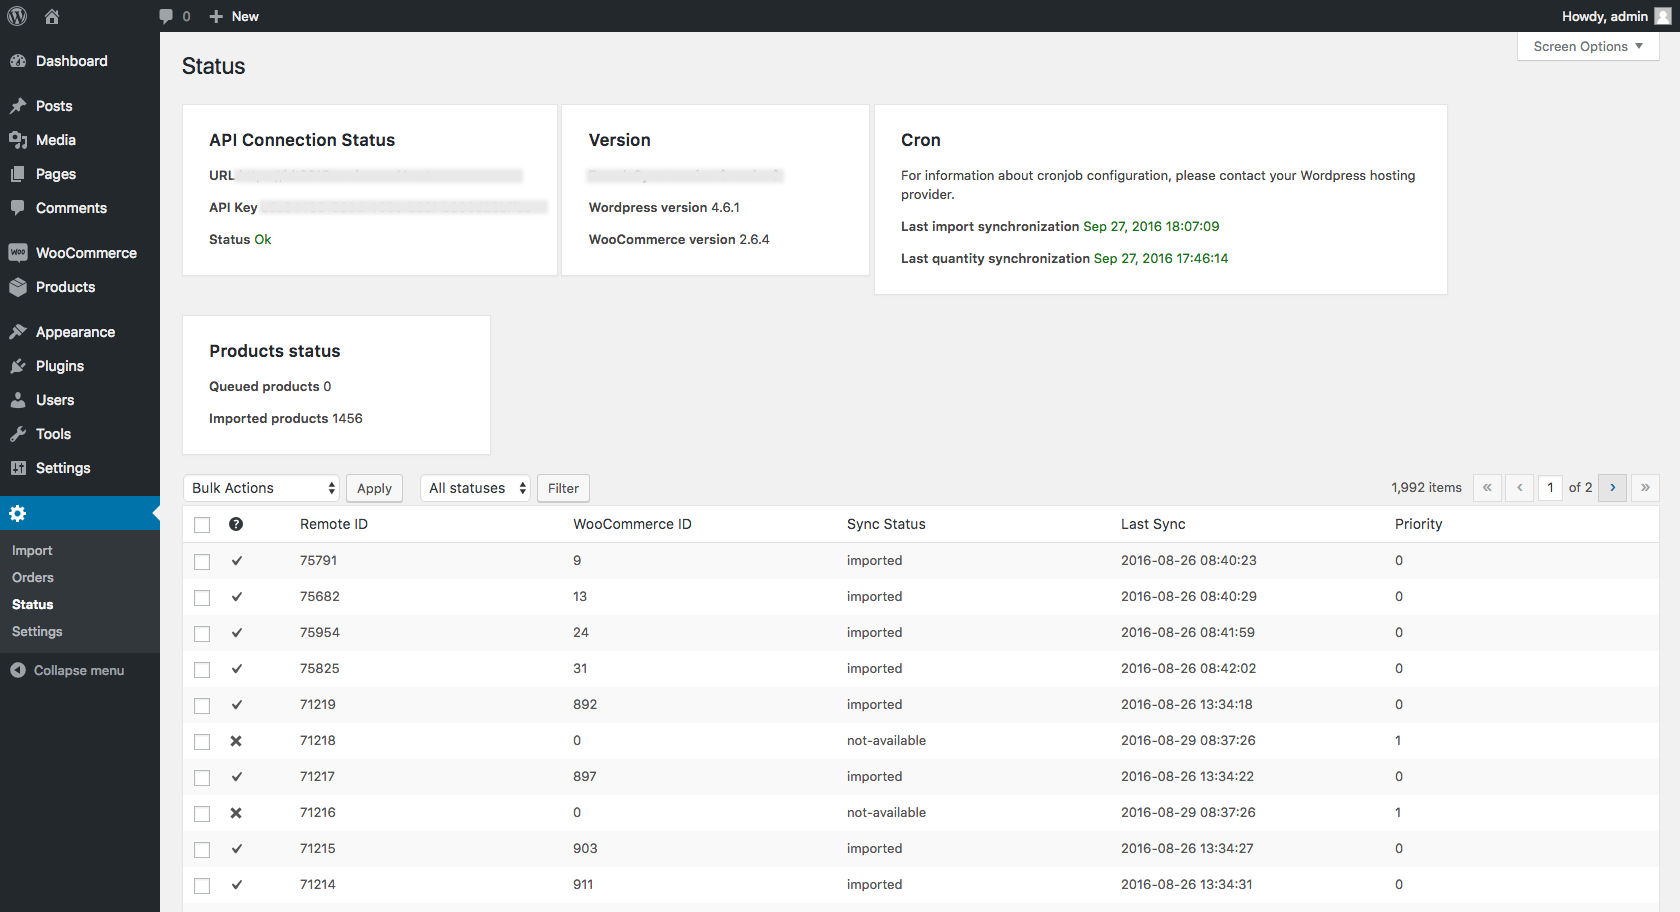Click the home icon in admin bar

coord(50,16)
